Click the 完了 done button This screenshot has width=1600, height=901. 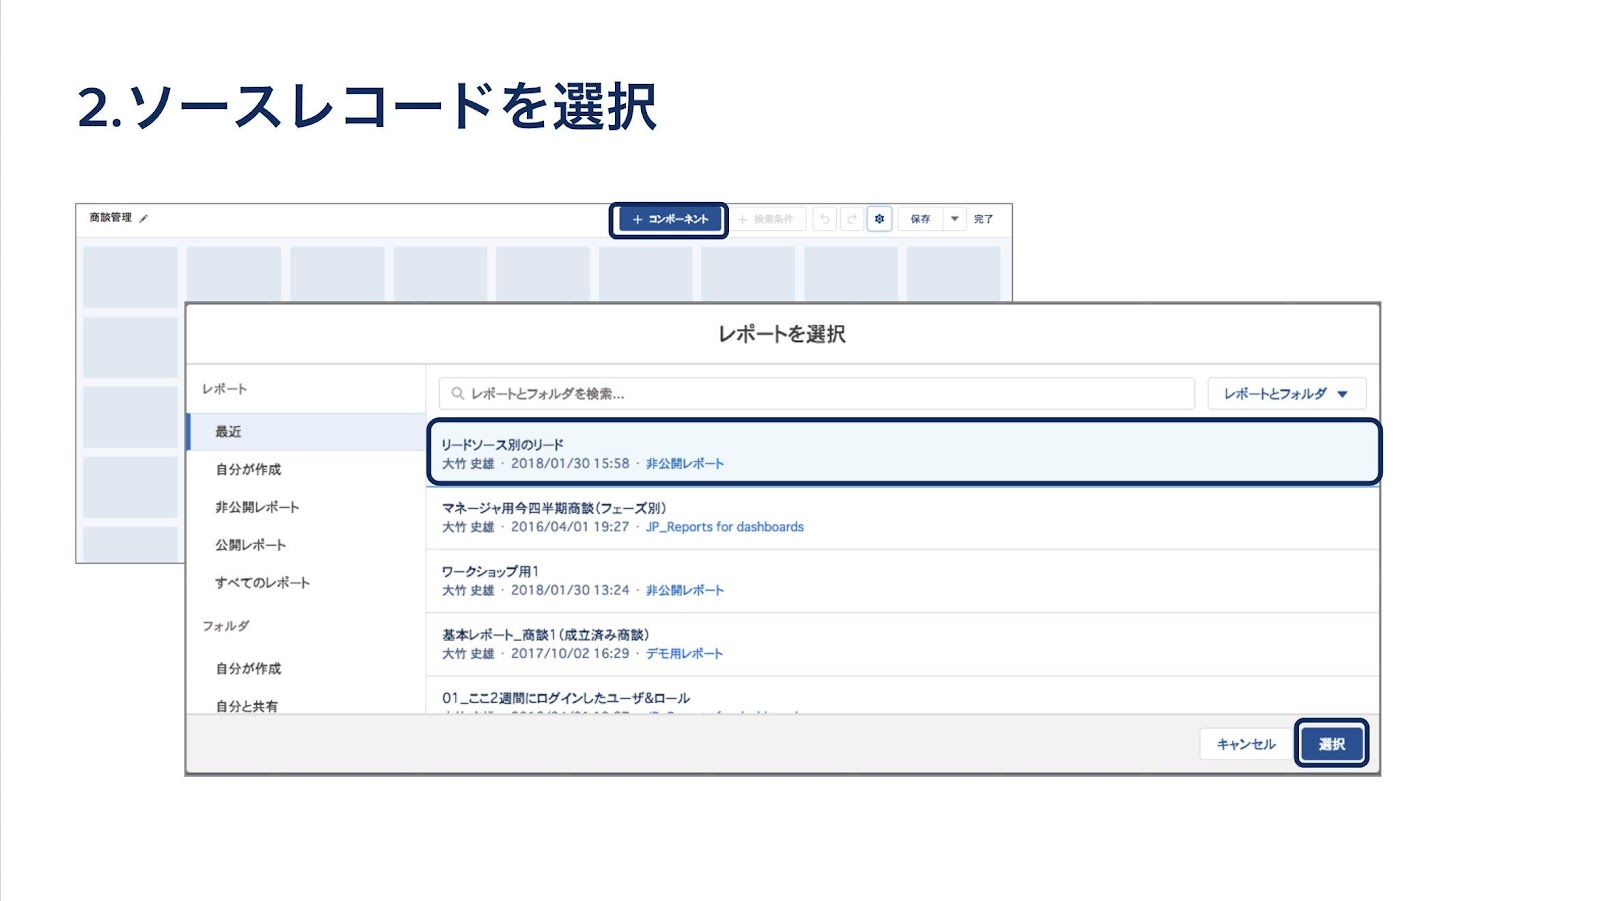pyautogui.click(x=984, y=219)
